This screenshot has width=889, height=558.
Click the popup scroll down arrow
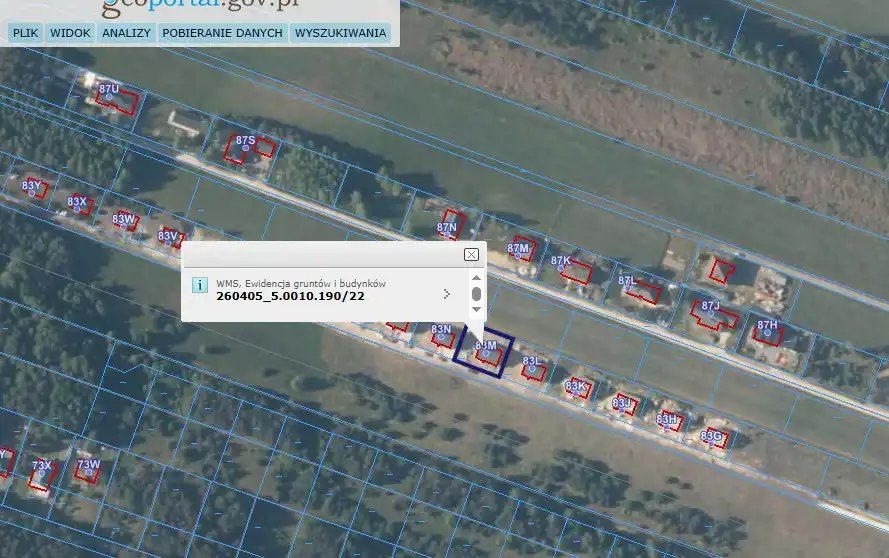[x=476, y=311]
